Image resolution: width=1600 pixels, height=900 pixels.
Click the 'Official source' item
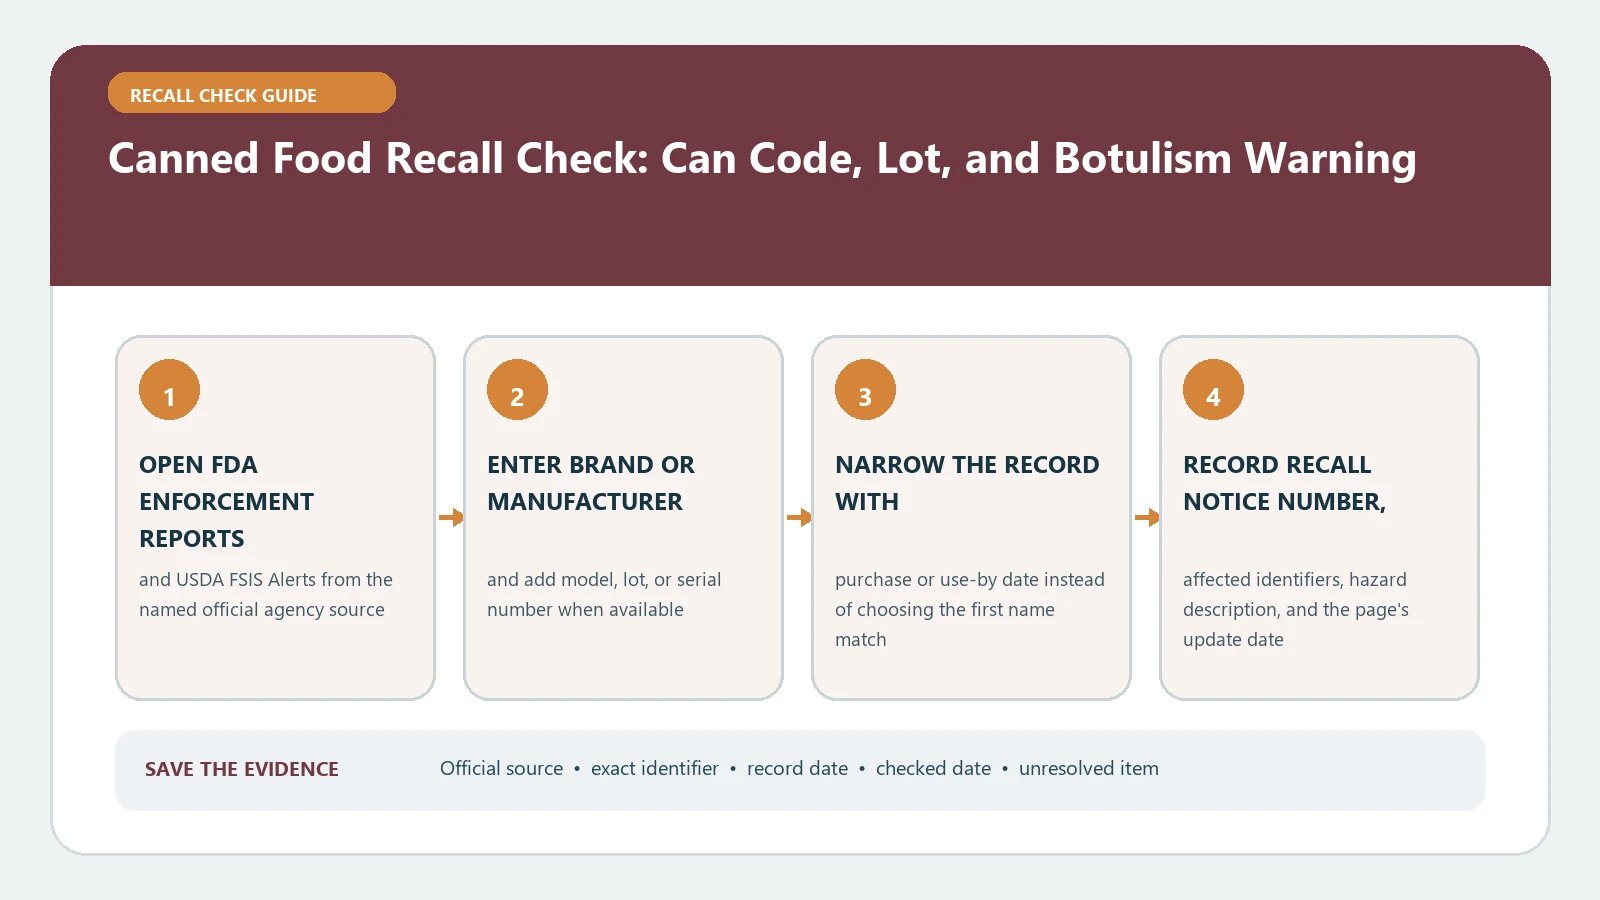tap(502, 768)
